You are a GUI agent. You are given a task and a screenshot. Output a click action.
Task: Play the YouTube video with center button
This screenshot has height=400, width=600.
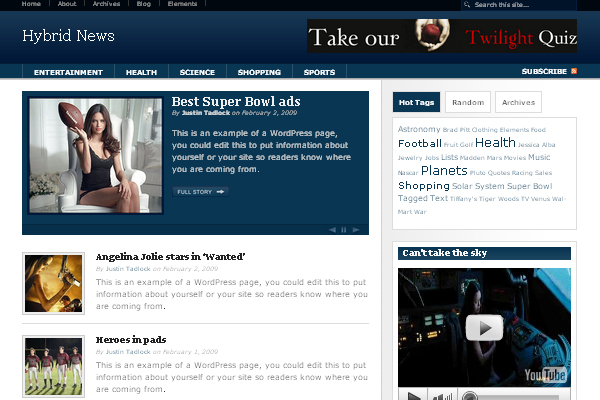tap(486, 328)
